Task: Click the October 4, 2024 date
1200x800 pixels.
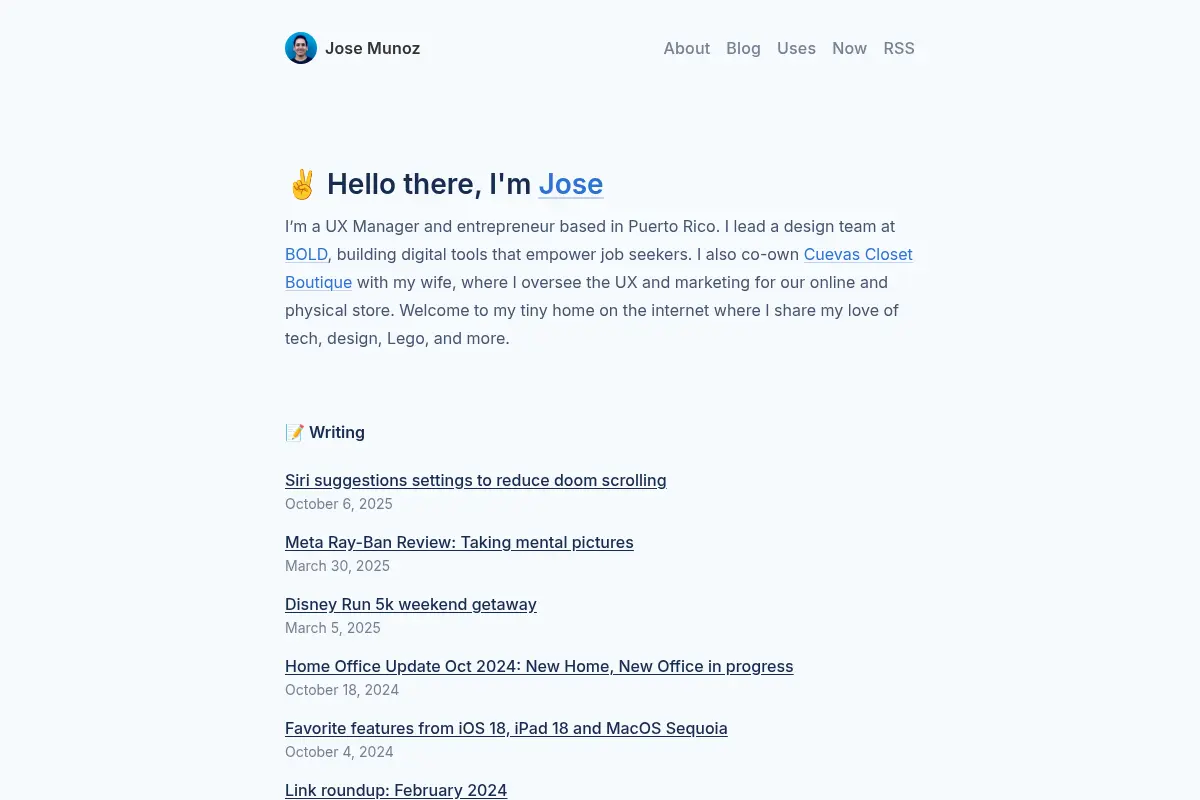Action: click(339, 752)
